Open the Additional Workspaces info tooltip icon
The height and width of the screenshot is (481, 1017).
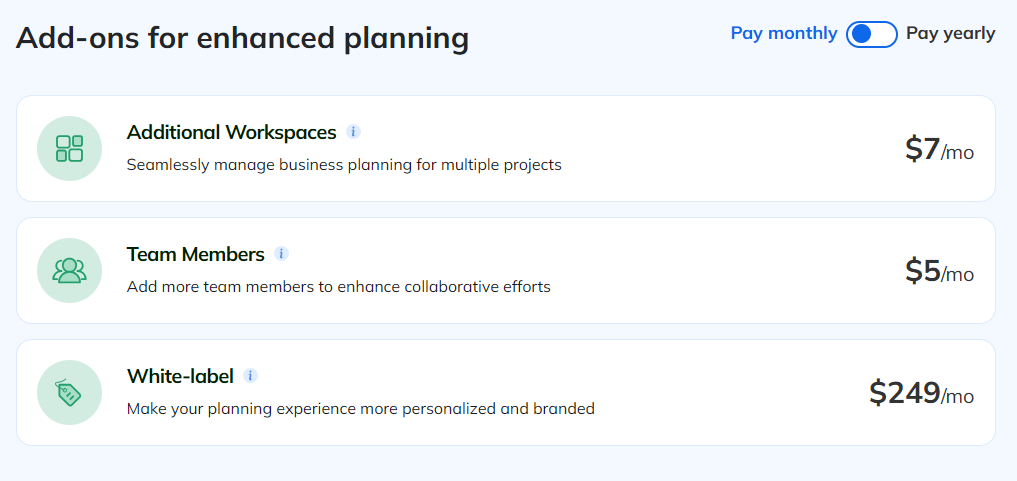[x=353, y=132]
